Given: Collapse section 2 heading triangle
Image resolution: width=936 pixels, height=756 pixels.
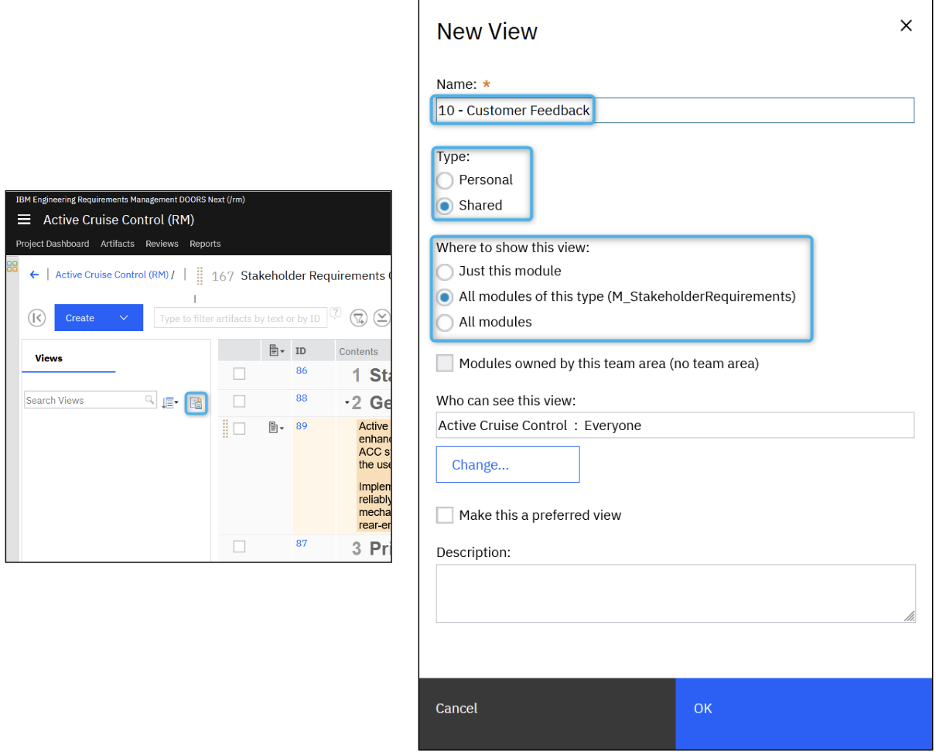Looking at the screenshot, I should pos(347,403).
